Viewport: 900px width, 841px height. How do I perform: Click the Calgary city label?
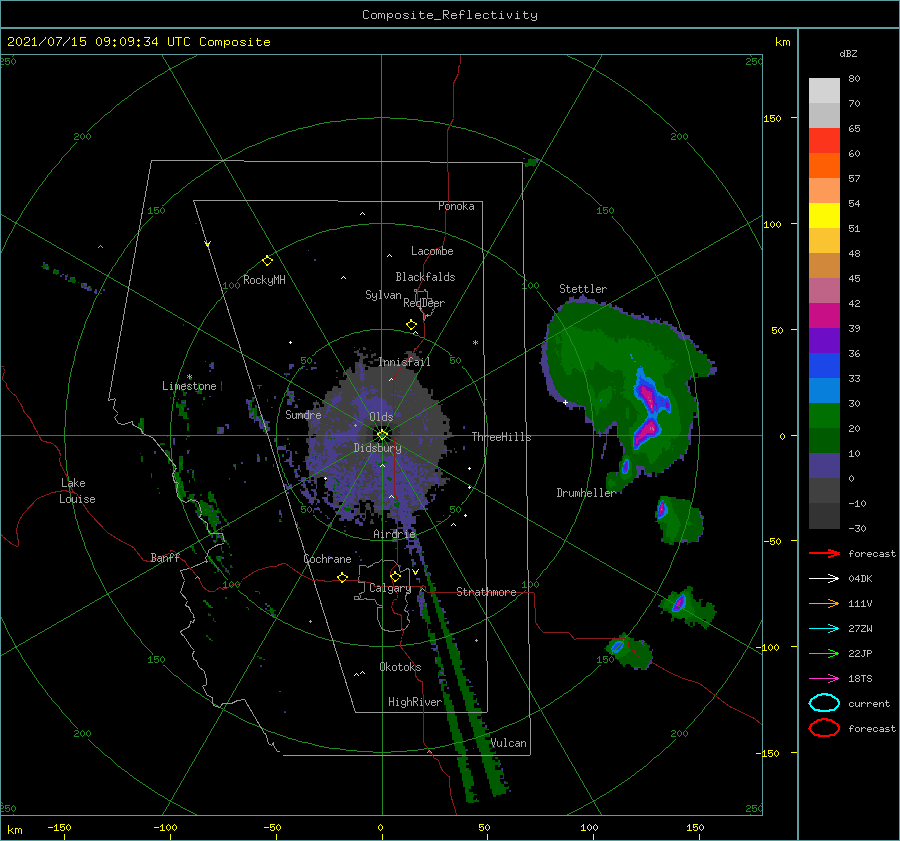click(390, 588)
